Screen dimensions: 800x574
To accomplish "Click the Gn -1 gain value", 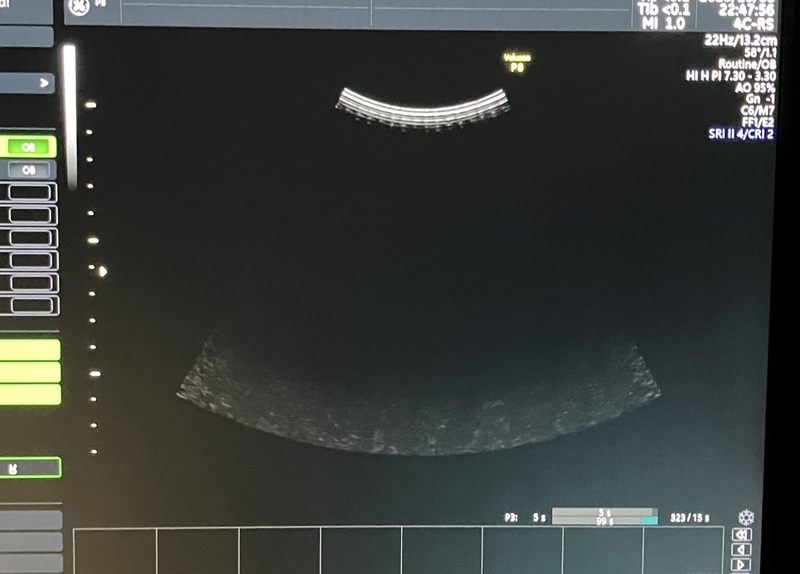I will point(759,98).
